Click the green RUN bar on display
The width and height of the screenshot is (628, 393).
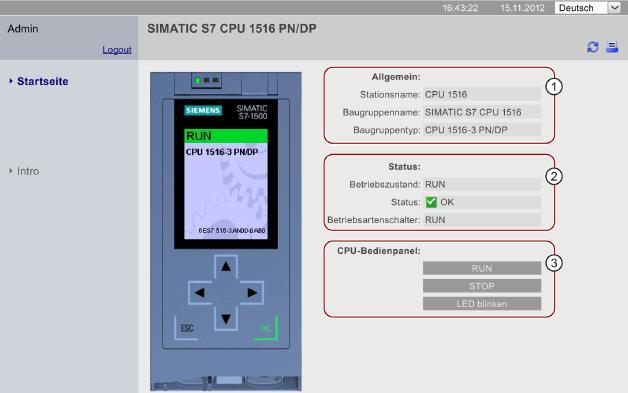coord(226,136)
